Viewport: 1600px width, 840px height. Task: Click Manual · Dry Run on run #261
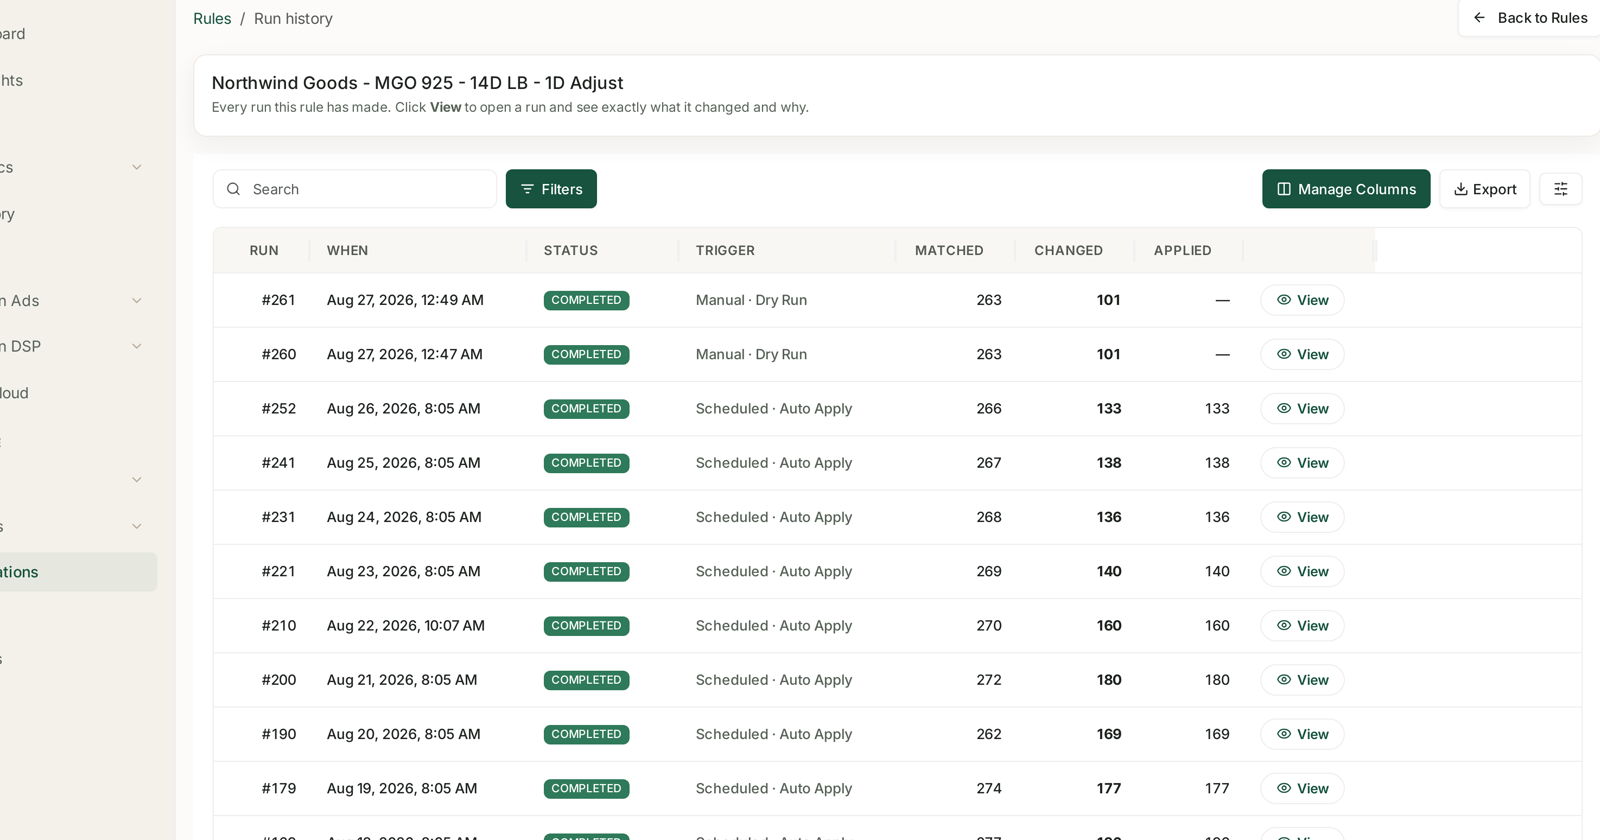point(751,300)
